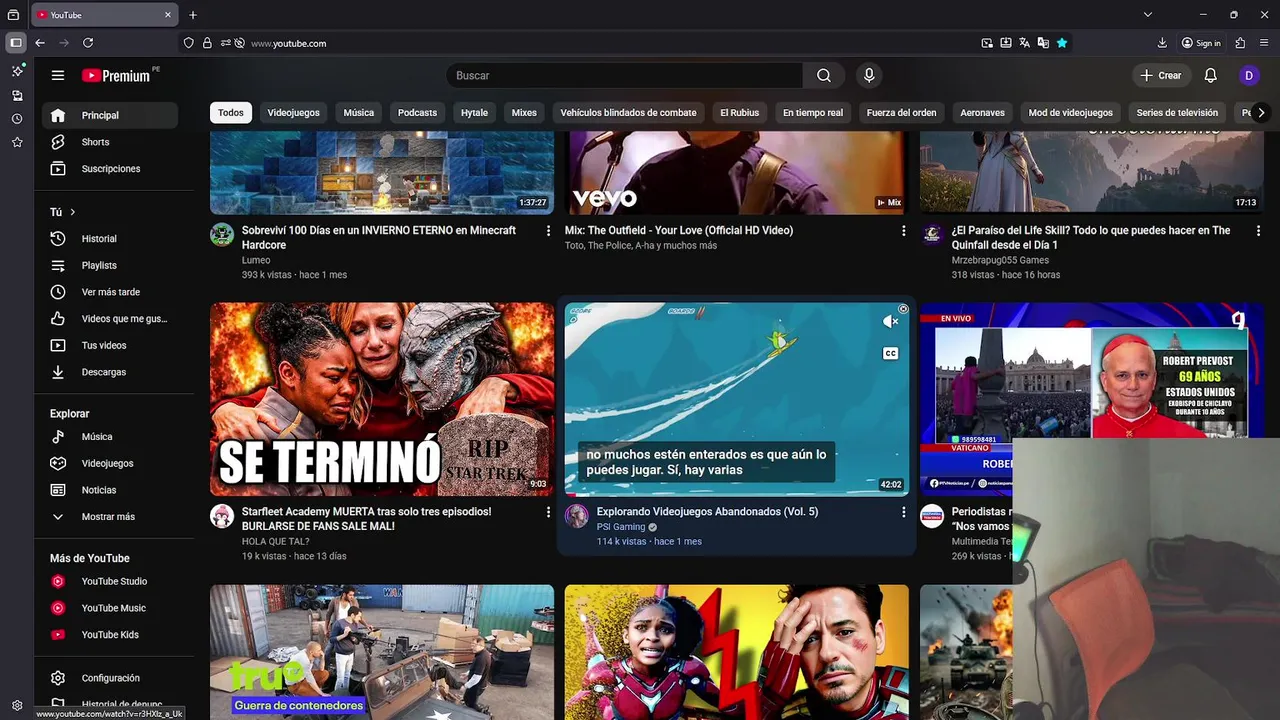Toggle the browser sidebar panel button
1280x720 pixels.
click(16, 43)
